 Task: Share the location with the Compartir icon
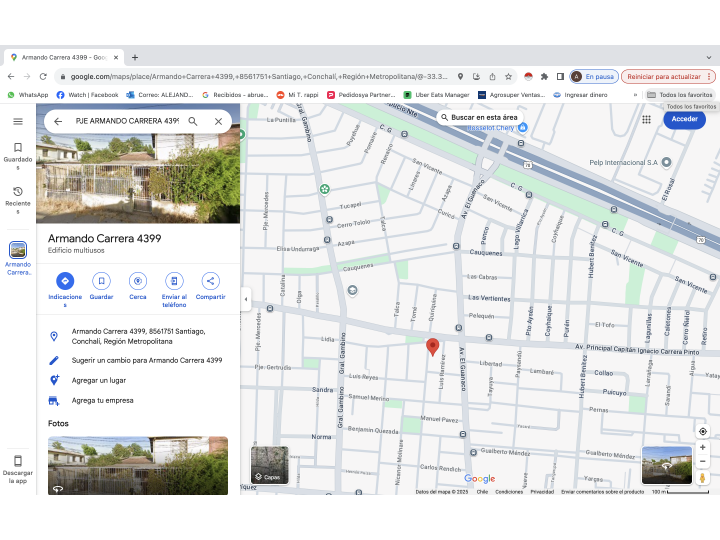[210, 281]
